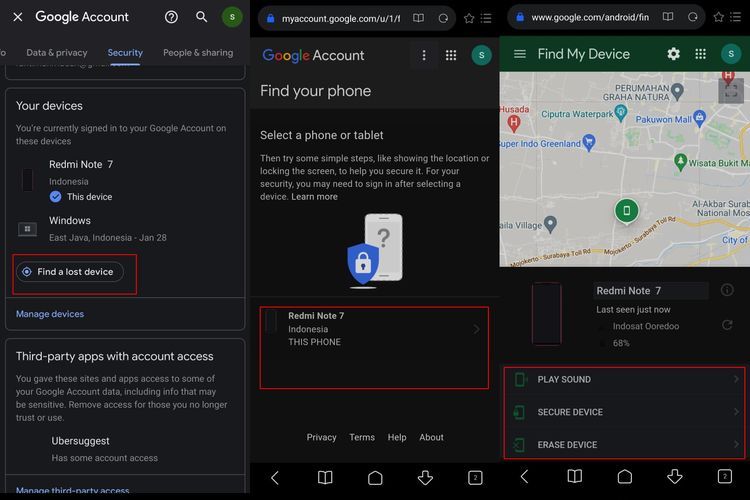Open bookmarks list in myaccount browser toolbar

pos(486,18)
